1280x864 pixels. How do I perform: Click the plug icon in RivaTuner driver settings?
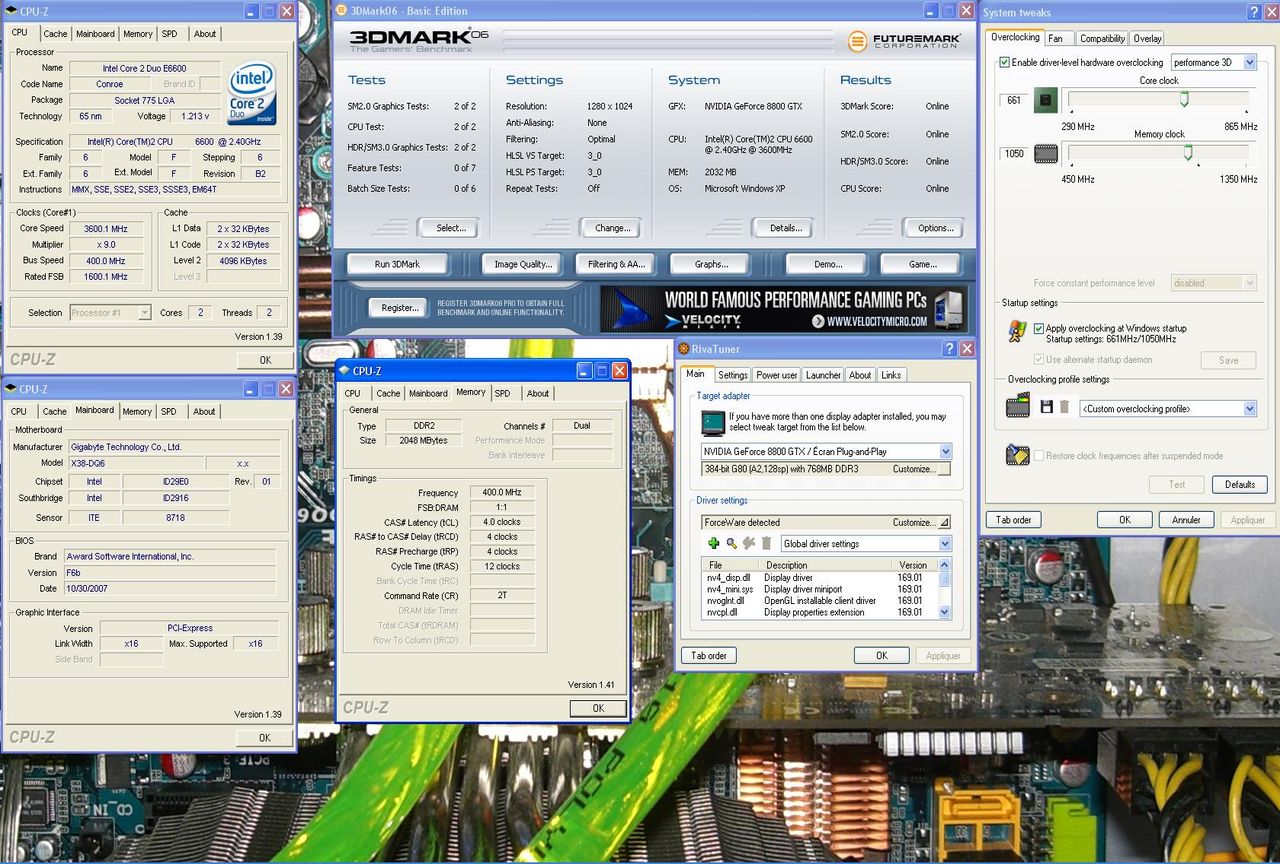748,543
